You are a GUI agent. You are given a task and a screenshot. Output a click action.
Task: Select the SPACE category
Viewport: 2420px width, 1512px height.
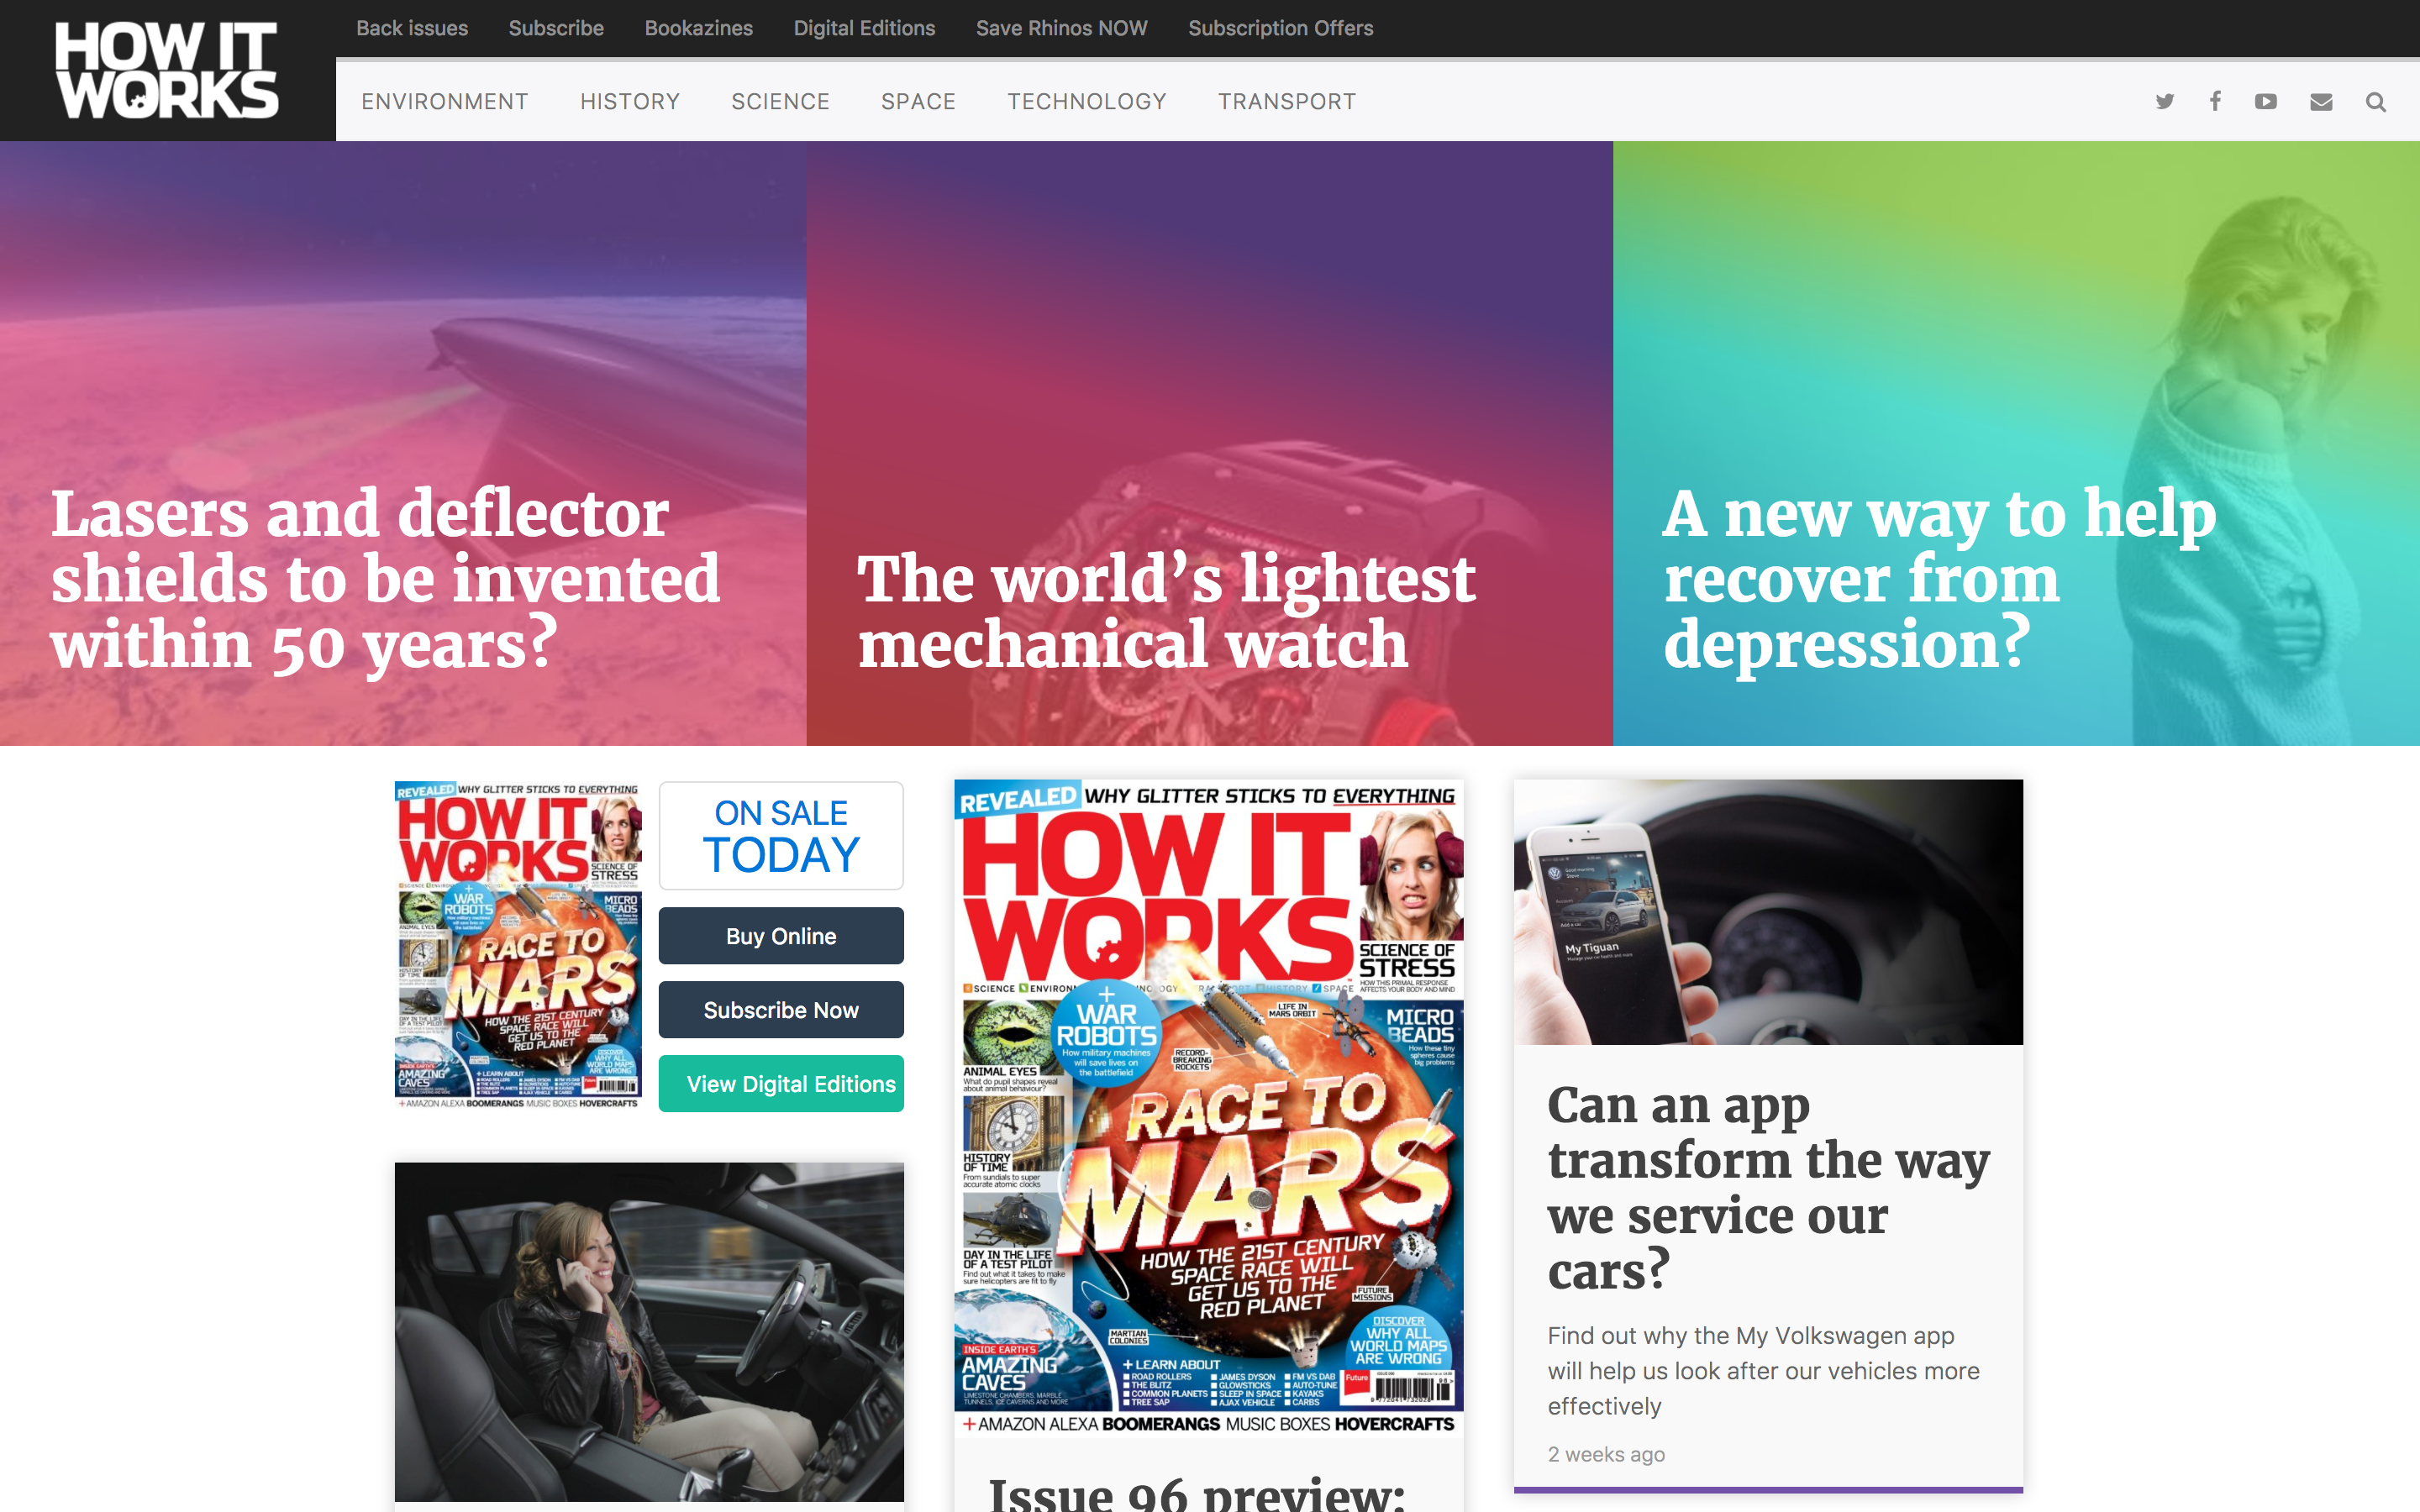pos(918,101)
